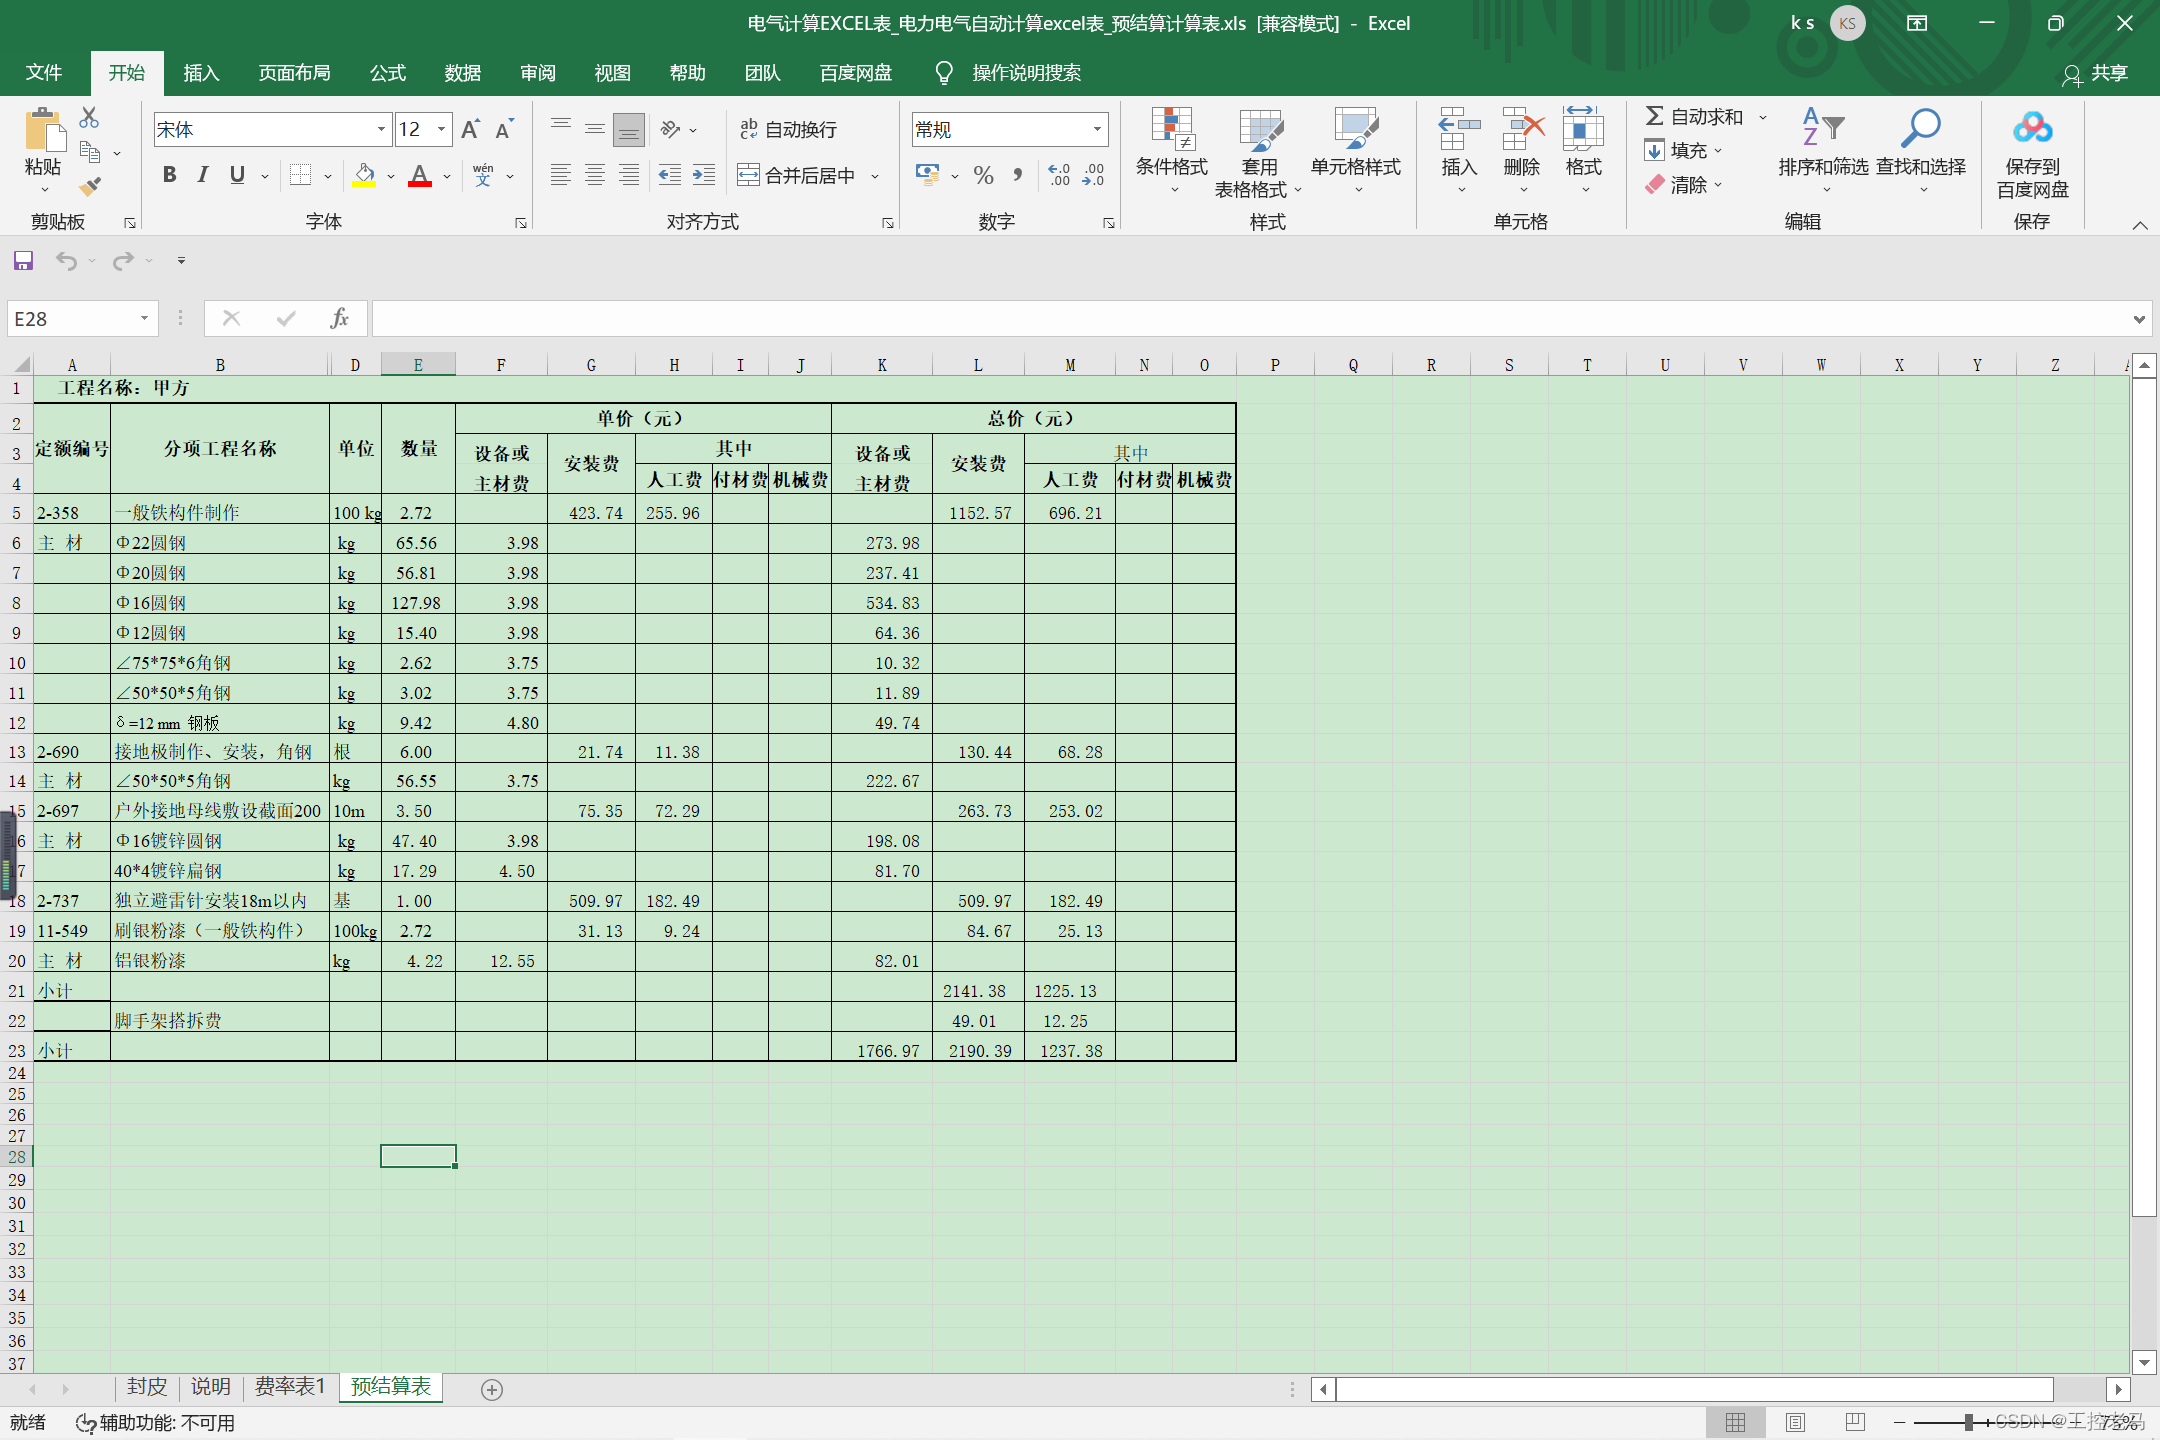This screenshot has width=2160, height=1440.
Task: Click the Insert Function fx icon
Action: coord(339,318)
